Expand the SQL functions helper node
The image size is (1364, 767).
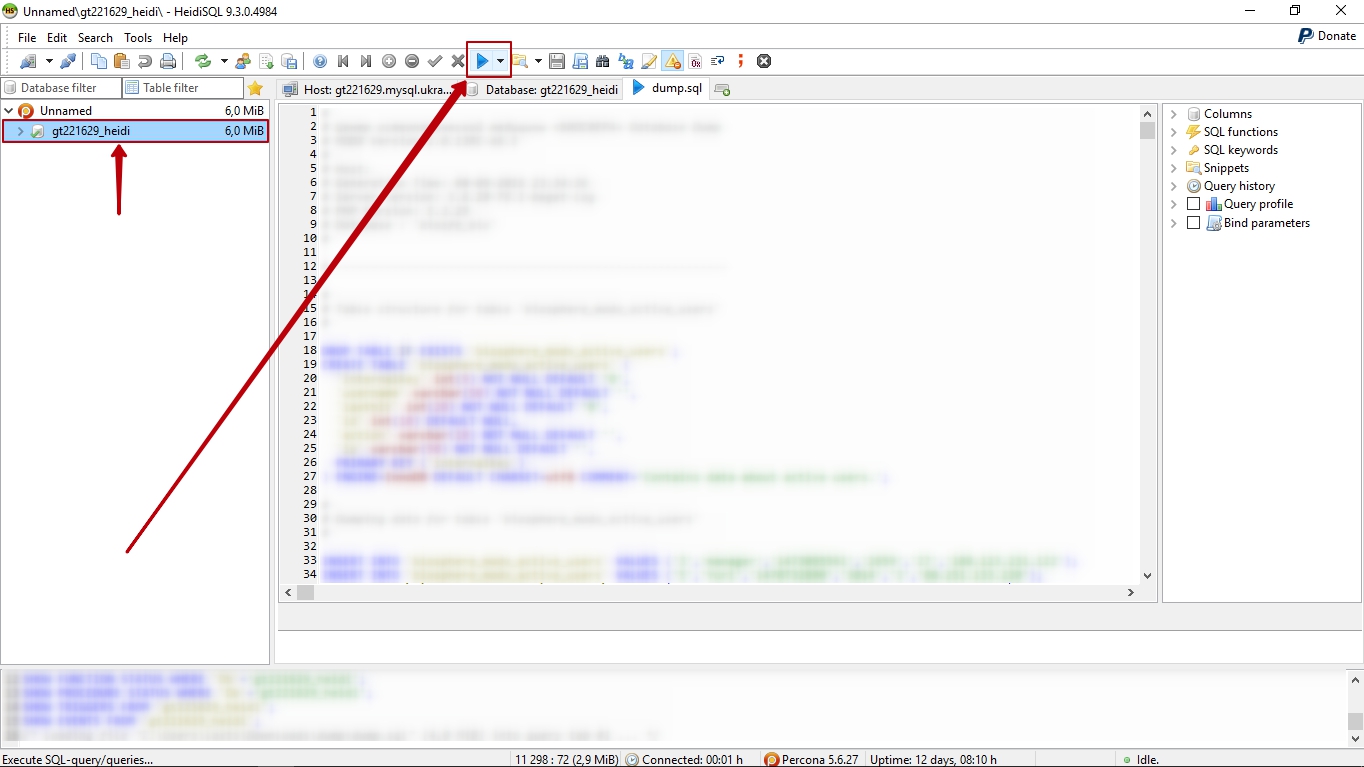(1174, 132)
